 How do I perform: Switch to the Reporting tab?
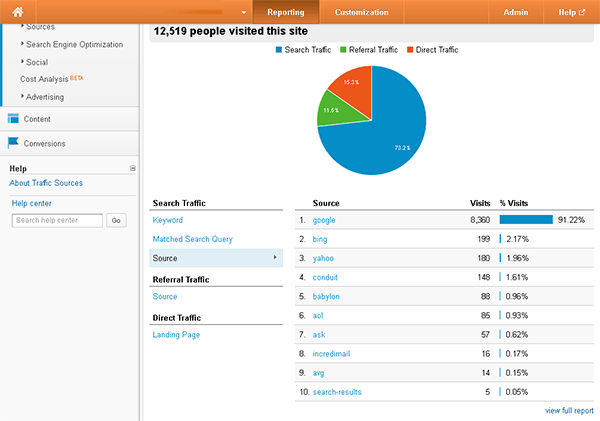(286, 12)
